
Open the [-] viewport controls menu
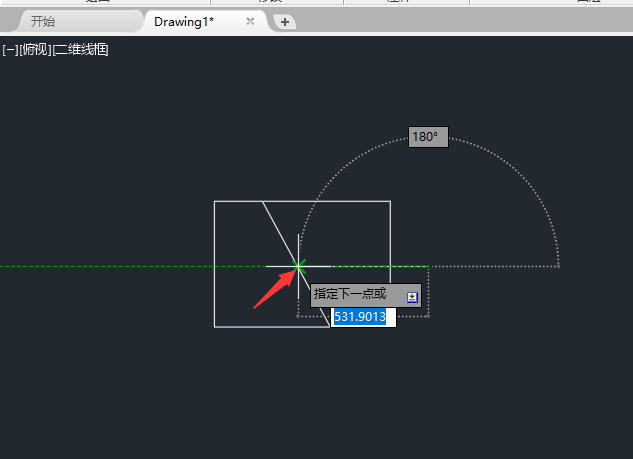[10, 50]
